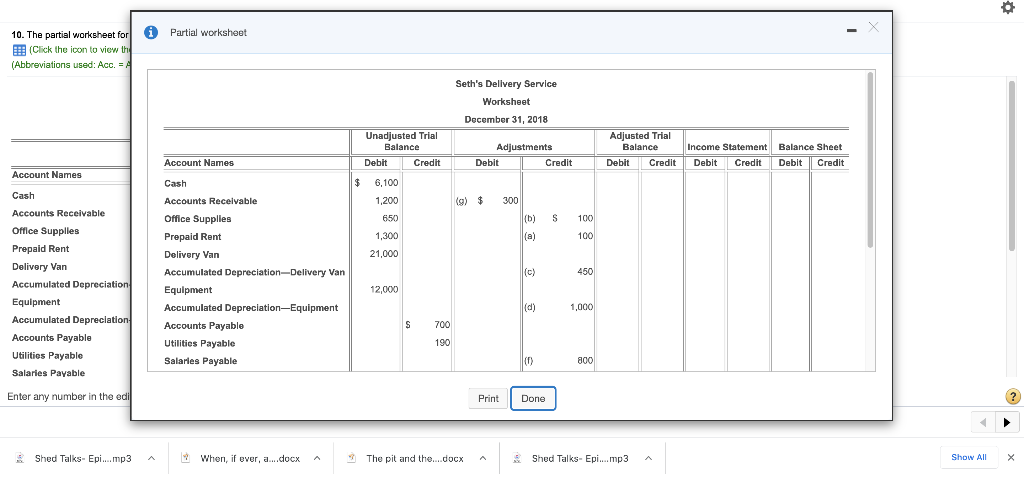Click Salaries Payable row label in dialog
1024x478 pixels.
tap(200, 361)
